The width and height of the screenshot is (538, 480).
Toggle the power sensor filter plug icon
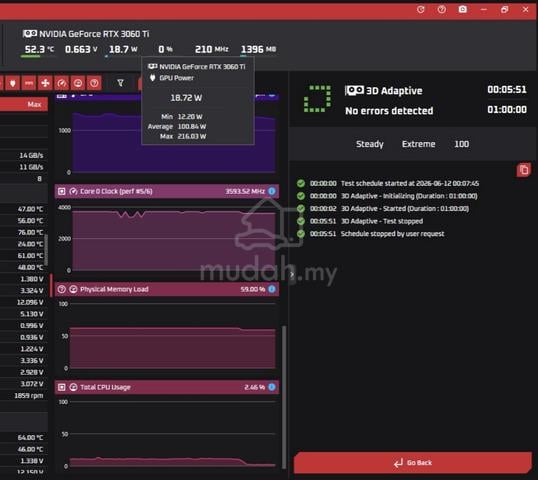tap(13, 83)
